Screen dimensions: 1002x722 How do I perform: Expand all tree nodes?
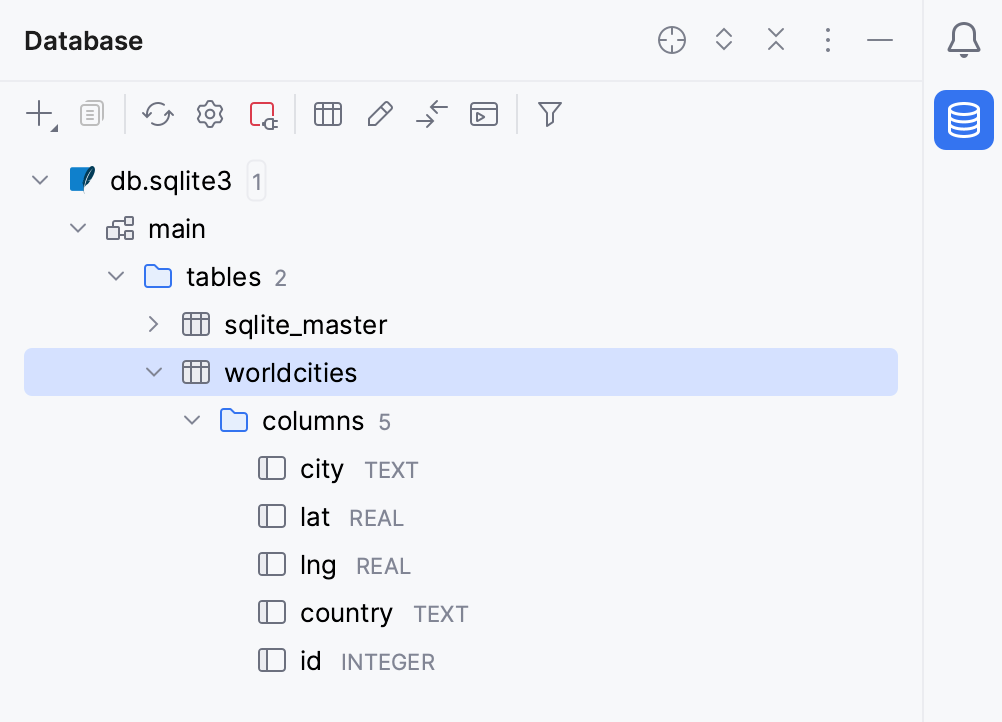(x=723, y=40)
